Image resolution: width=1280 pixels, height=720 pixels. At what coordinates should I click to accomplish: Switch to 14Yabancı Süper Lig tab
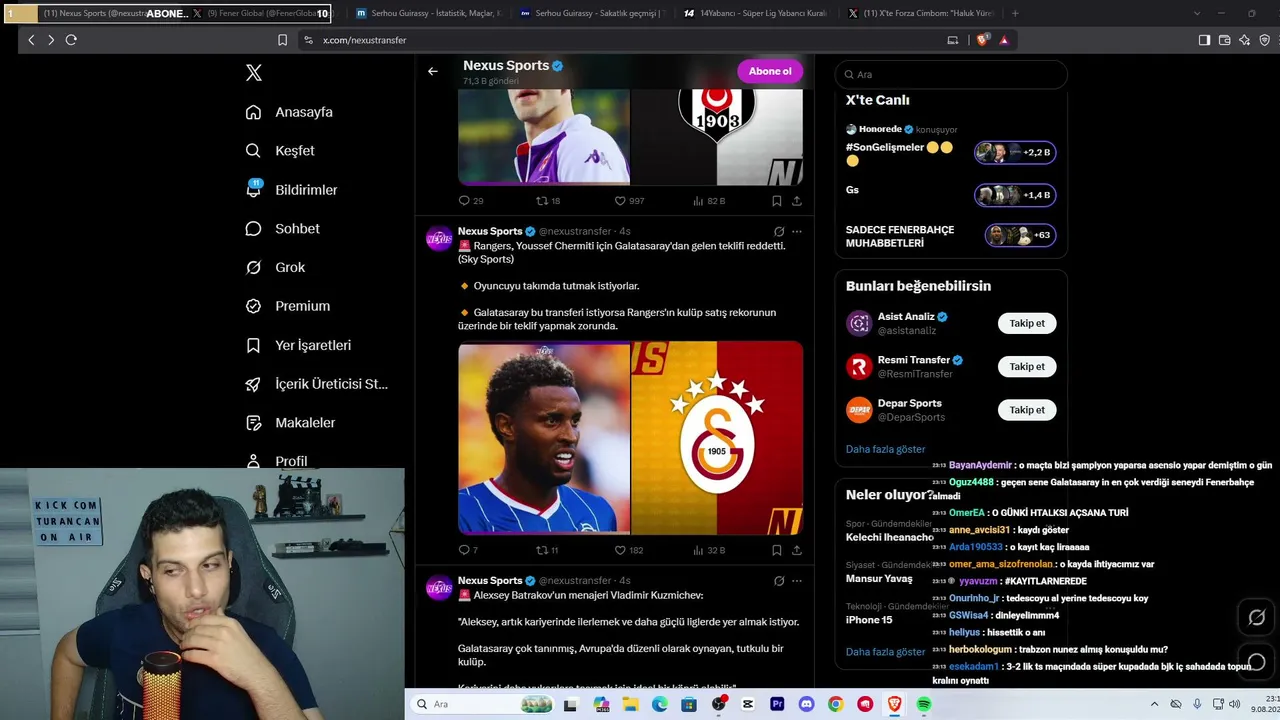pyautogui.click(x=755, y=13)
